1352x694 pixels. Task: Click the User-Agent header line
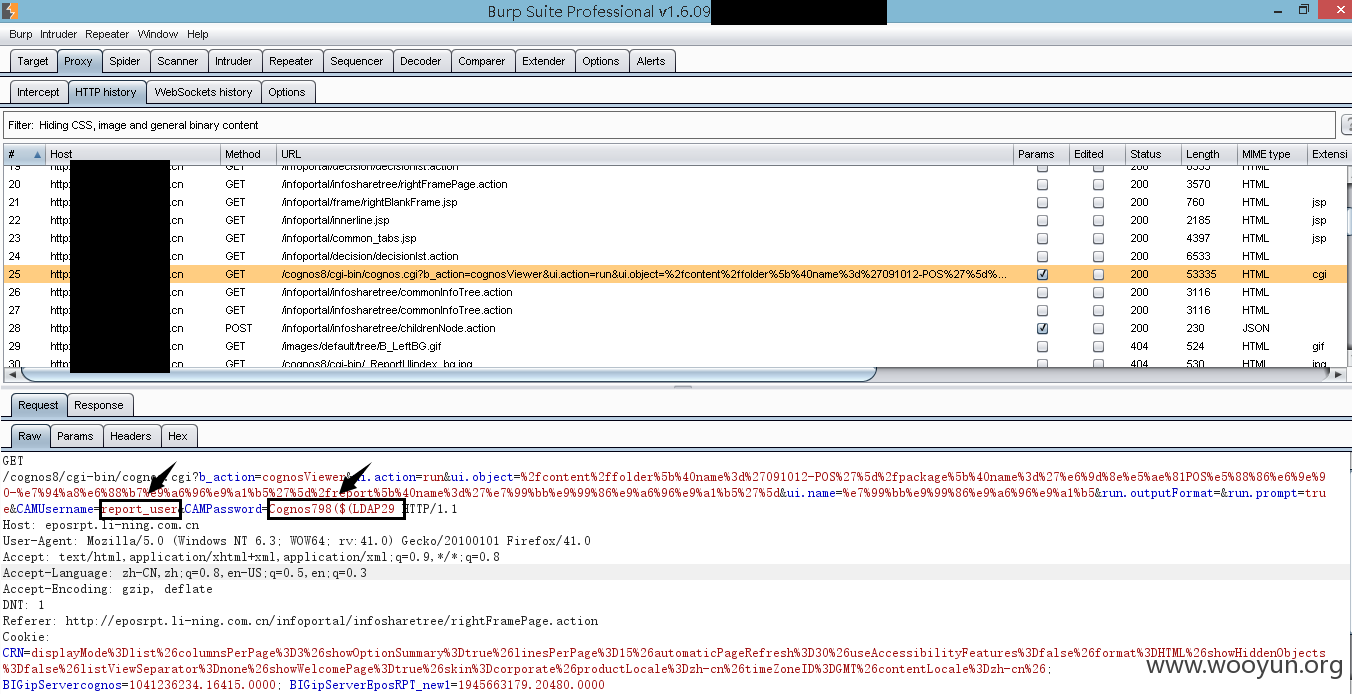pos(297,541)
